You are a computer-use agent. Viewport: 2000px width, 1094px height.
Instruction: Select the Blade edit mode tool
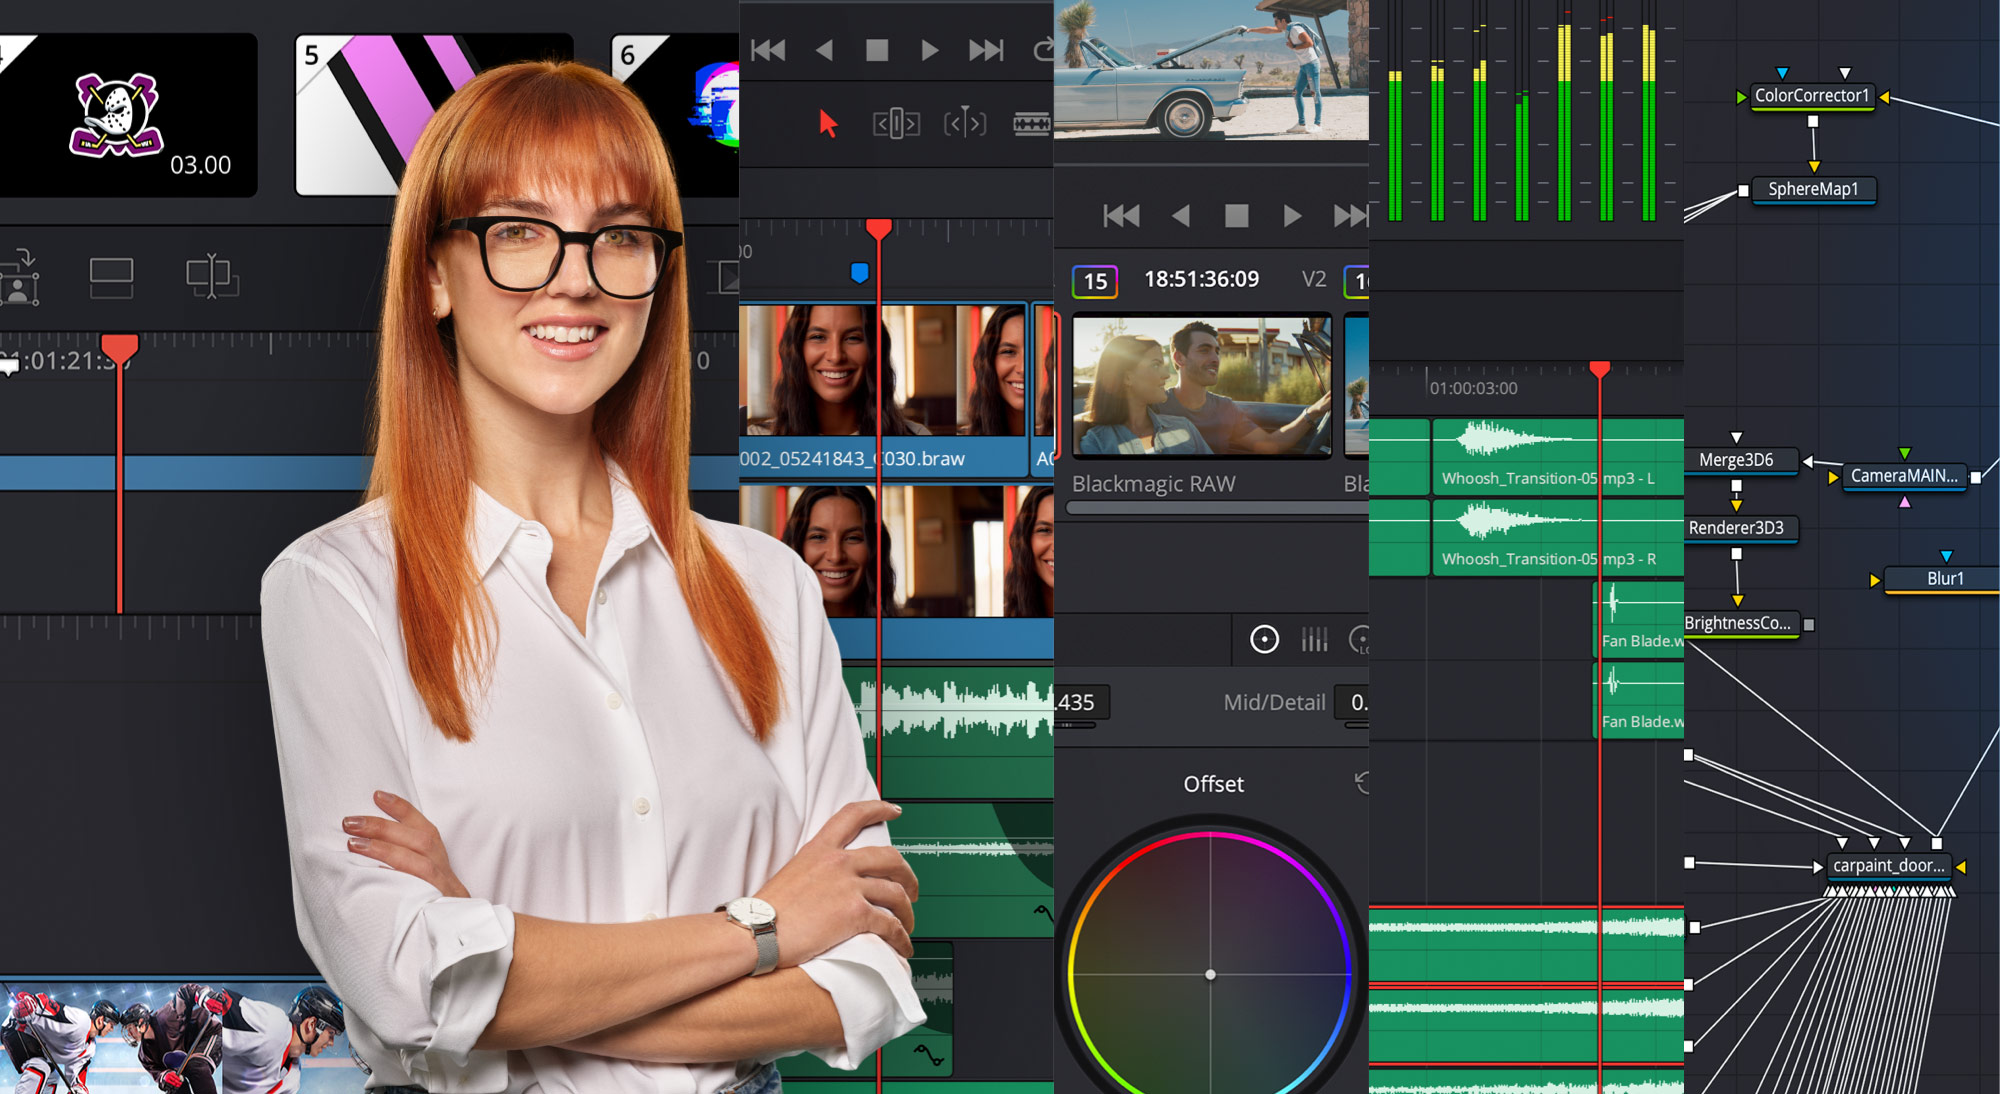tap(1030, 124)
